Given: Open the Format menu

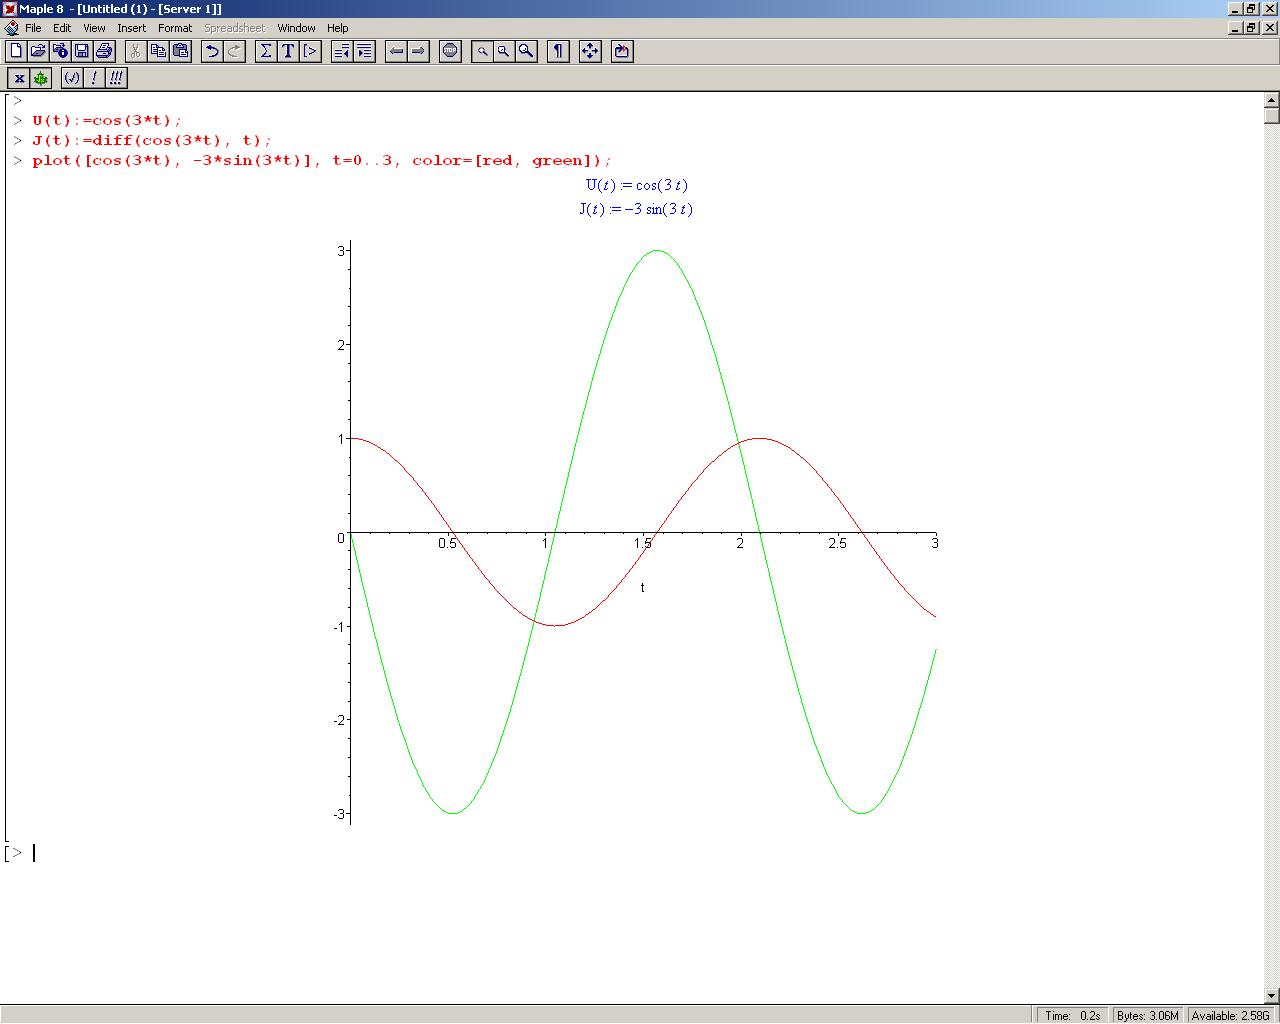Looking at the screenshot, I should point(174,28).
